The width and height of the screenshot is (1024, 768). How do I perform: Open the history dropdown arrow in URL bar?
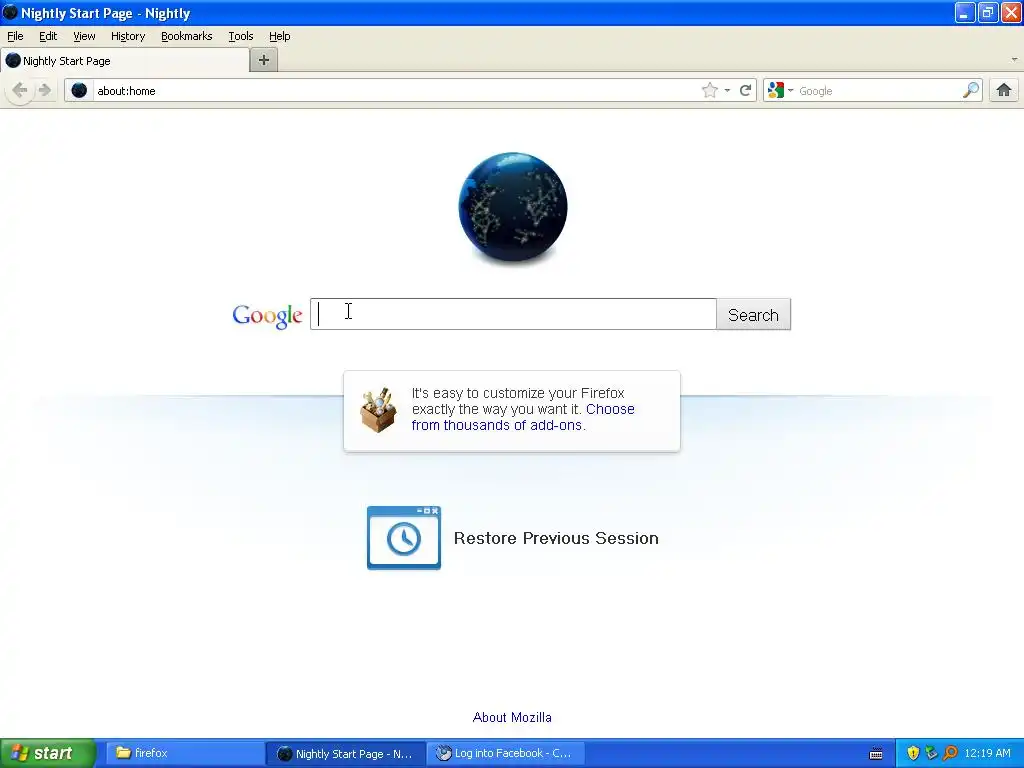pos(727,90)
